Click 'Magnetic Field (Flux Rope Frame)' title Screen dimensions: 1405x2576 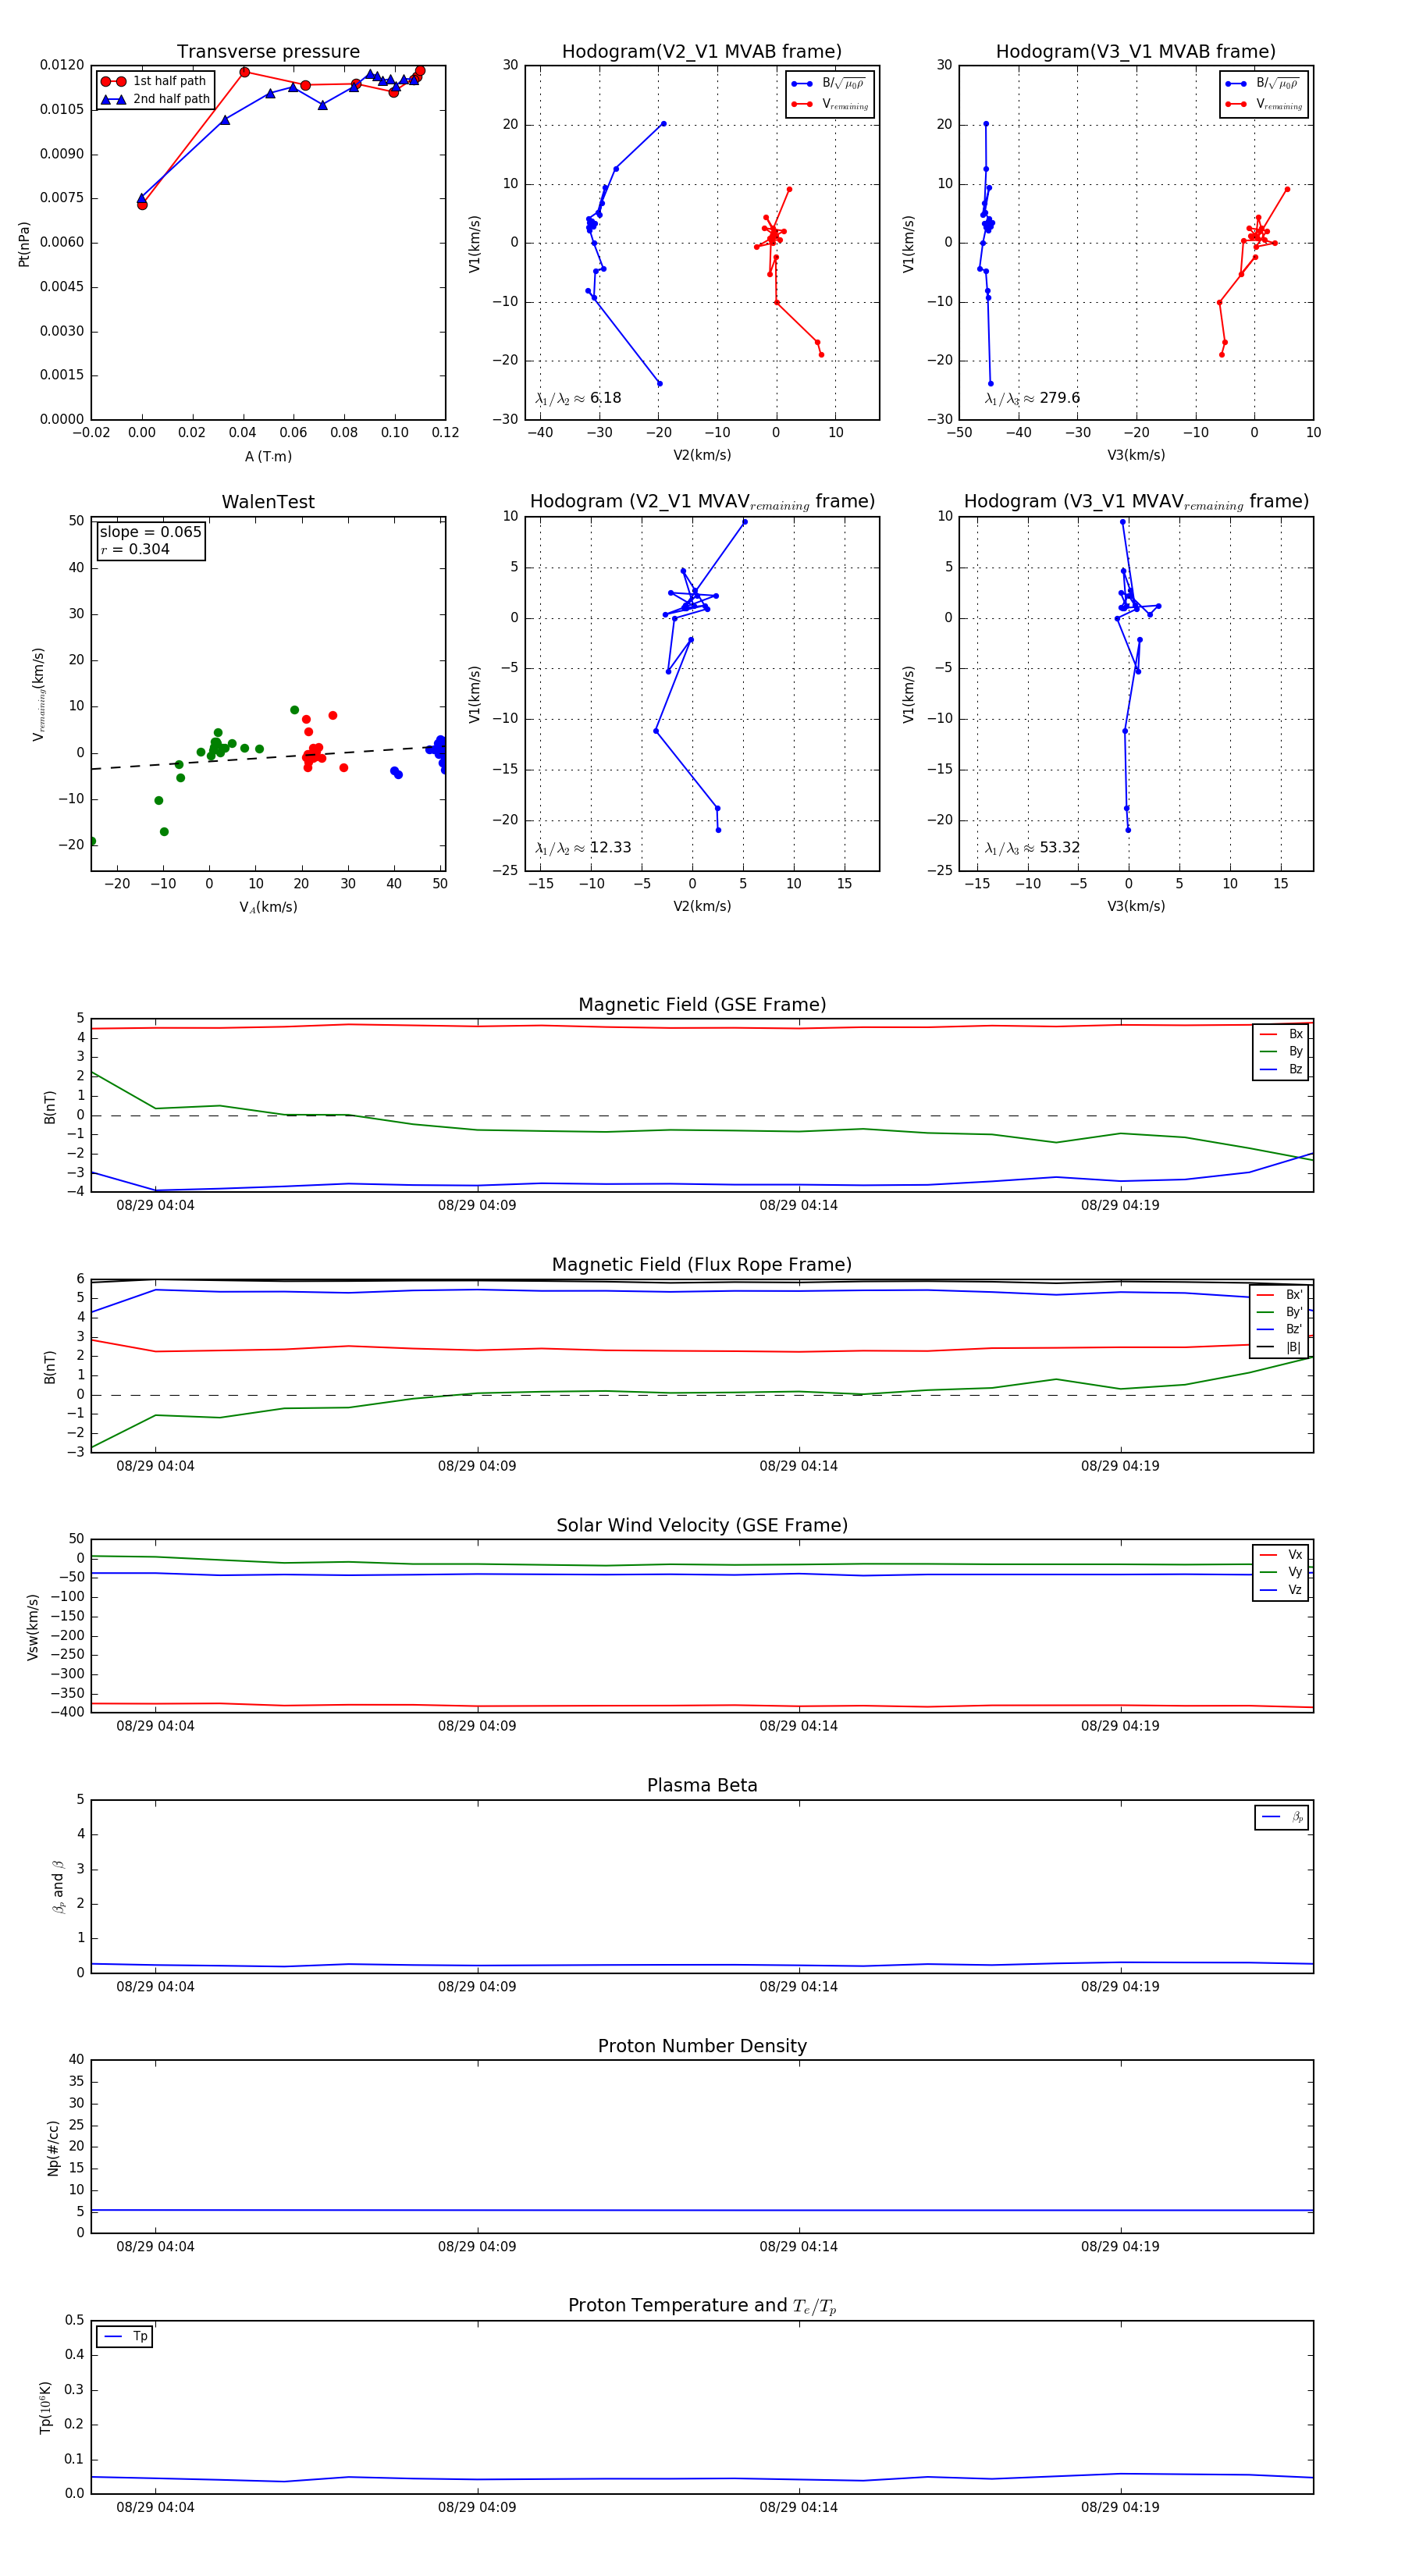[702, 1264]
